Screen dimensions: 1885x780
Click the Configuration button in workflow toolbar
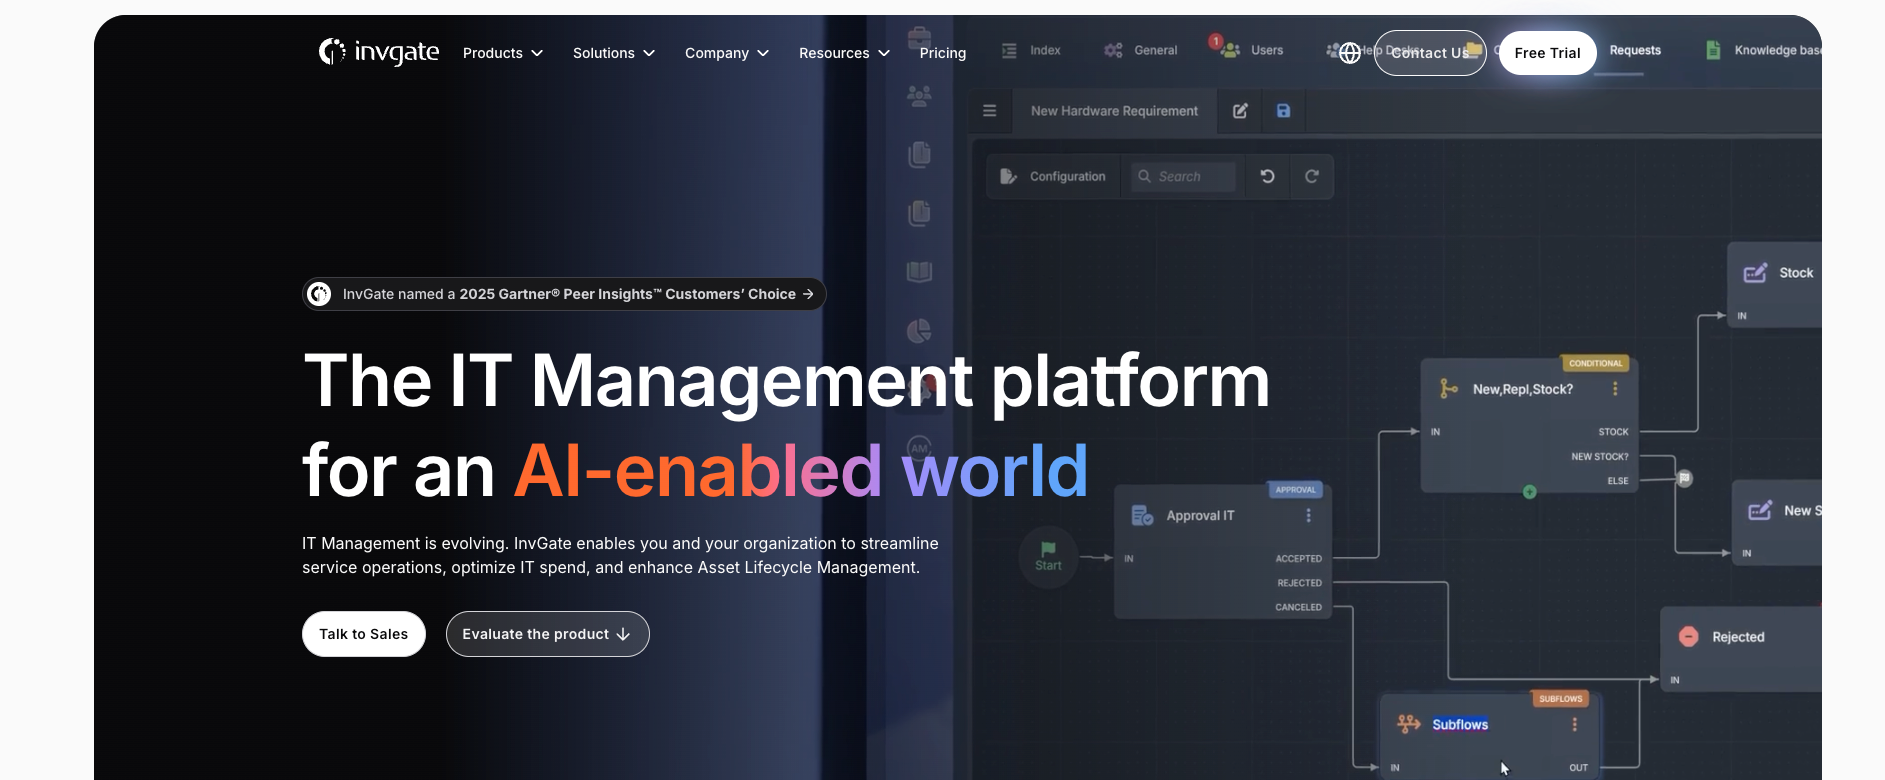tap(1053, 176)
